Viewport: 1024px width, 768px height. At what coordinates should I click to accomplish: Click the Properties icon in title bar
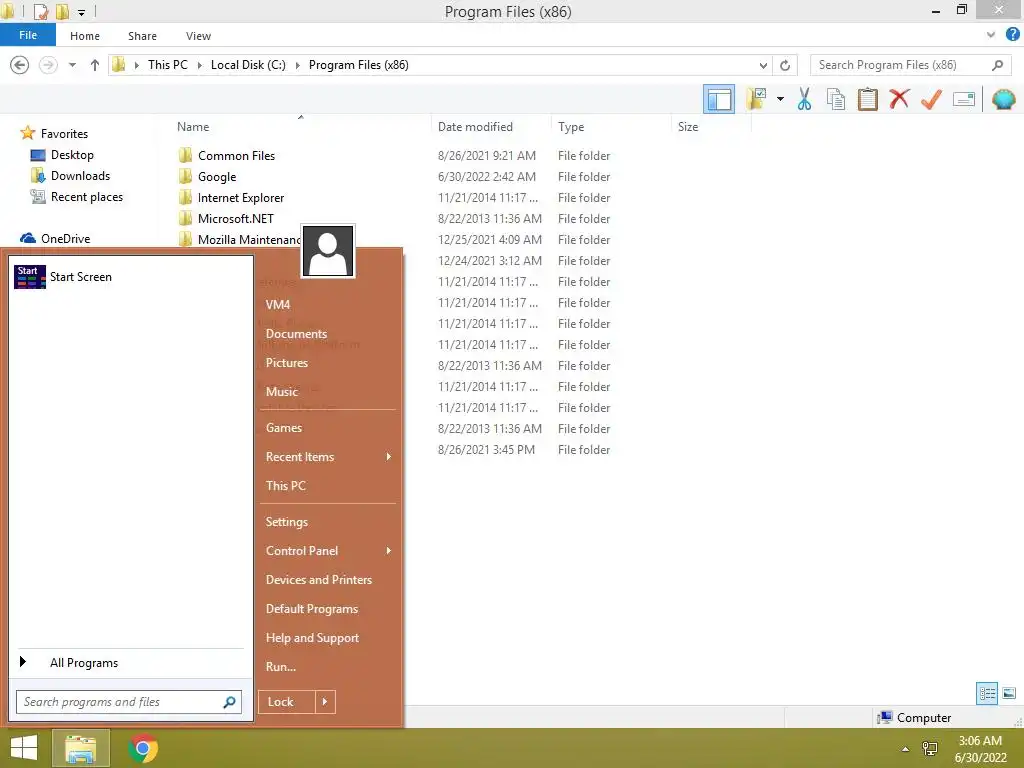(40, 11)
